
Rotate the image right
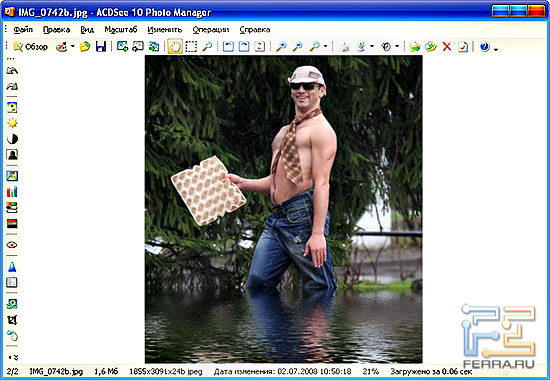tap(244, 47)
